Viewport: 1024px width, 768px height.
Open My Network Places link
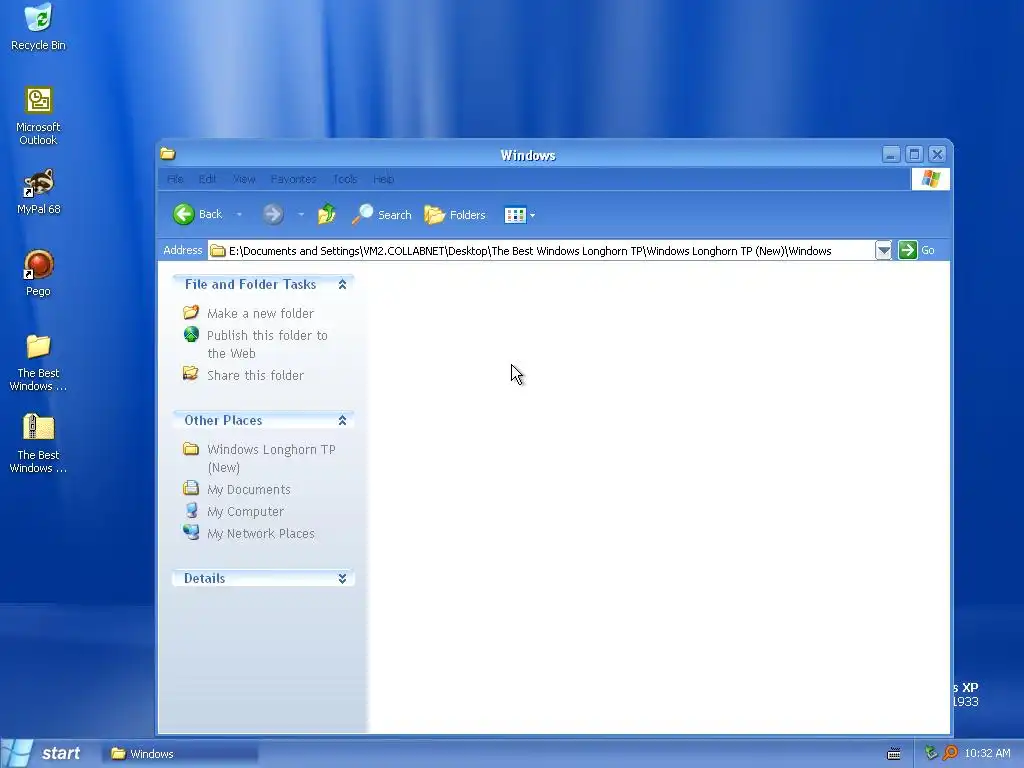261,534
